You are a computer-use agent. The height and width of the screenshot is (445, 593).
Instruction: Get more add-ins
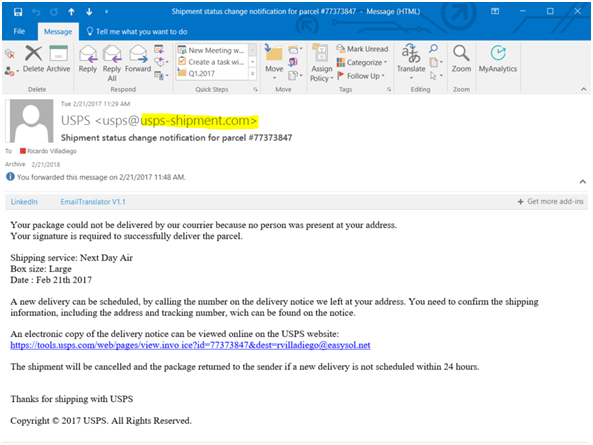(x=551, y=202)
